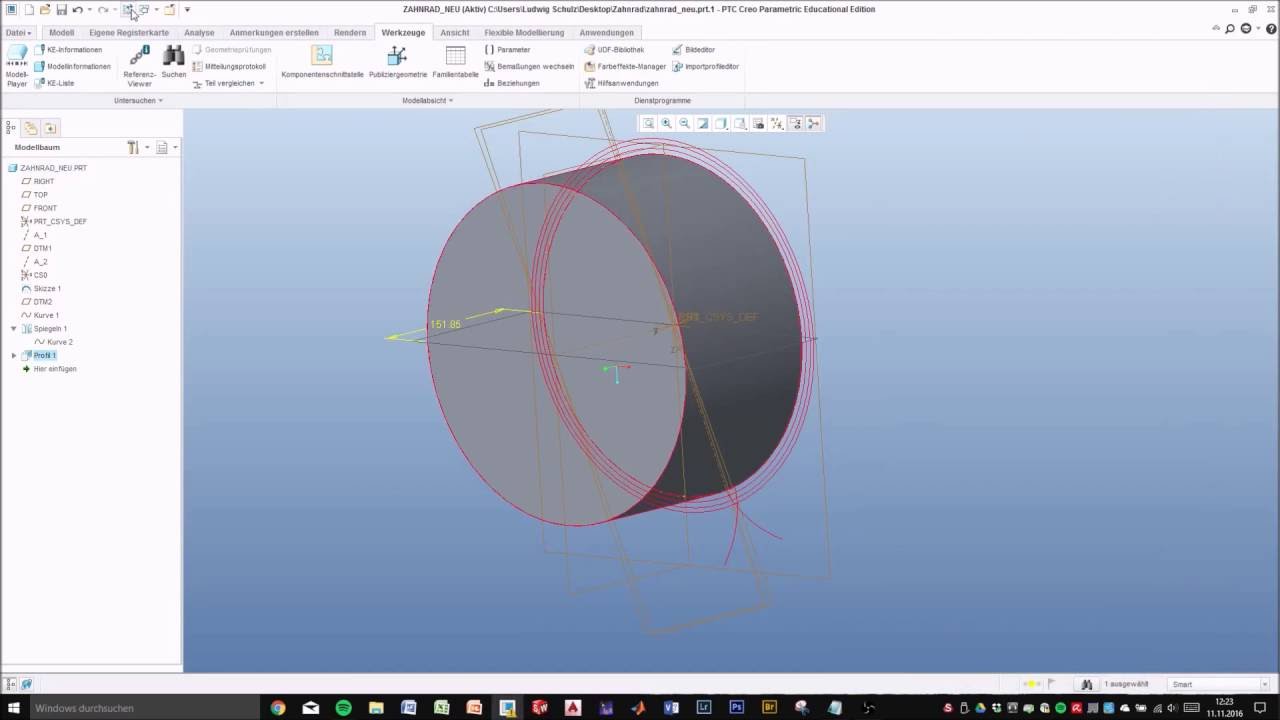Click the Zoom out icon in graphics toolbar
1280x720 pixels.
(x=685, y=123)
